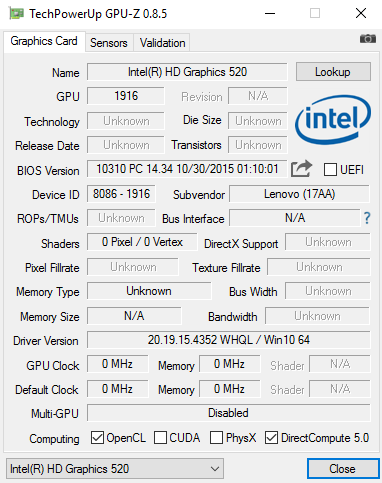Click the GPU-Z title bar app icon

[x=17, y=14]
